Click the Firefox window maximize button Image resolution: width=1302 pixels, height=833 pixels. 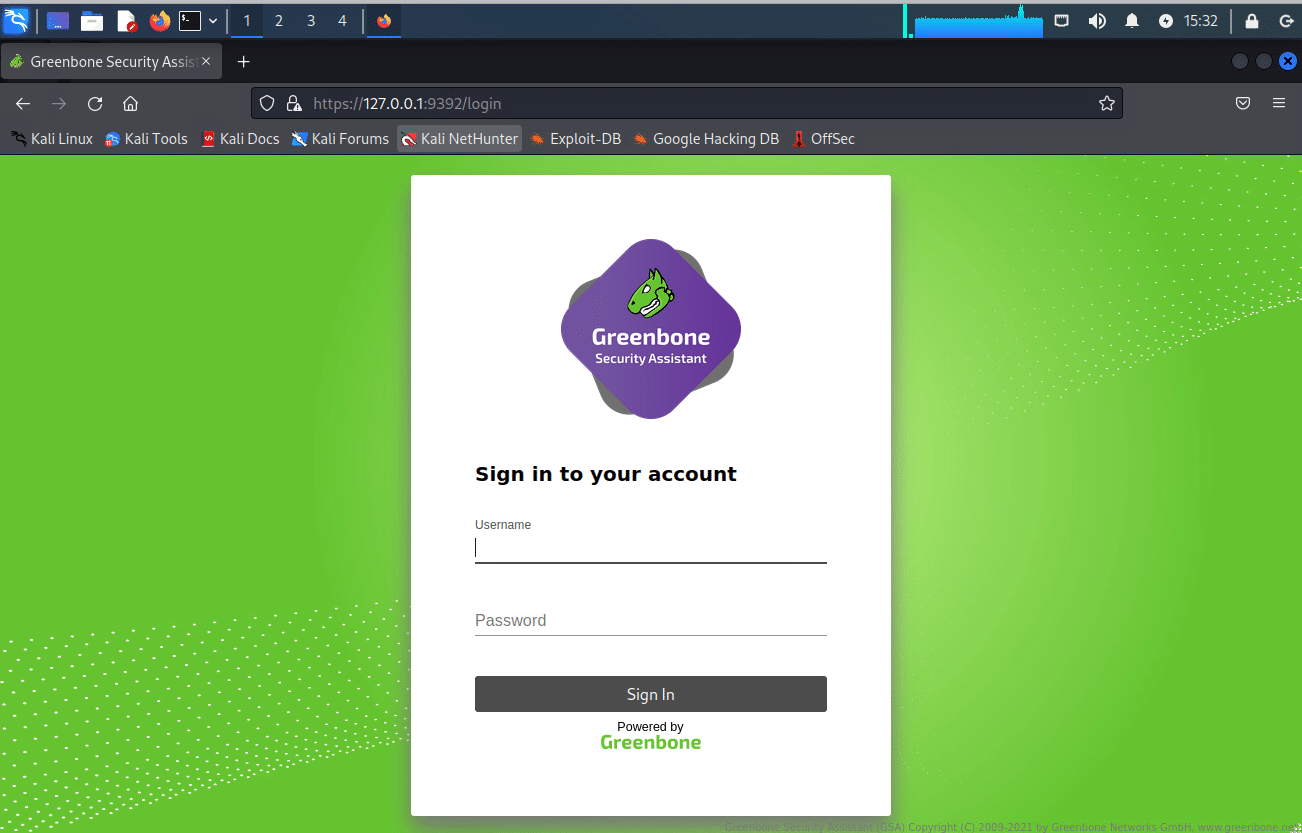[x=1264, y=61]
